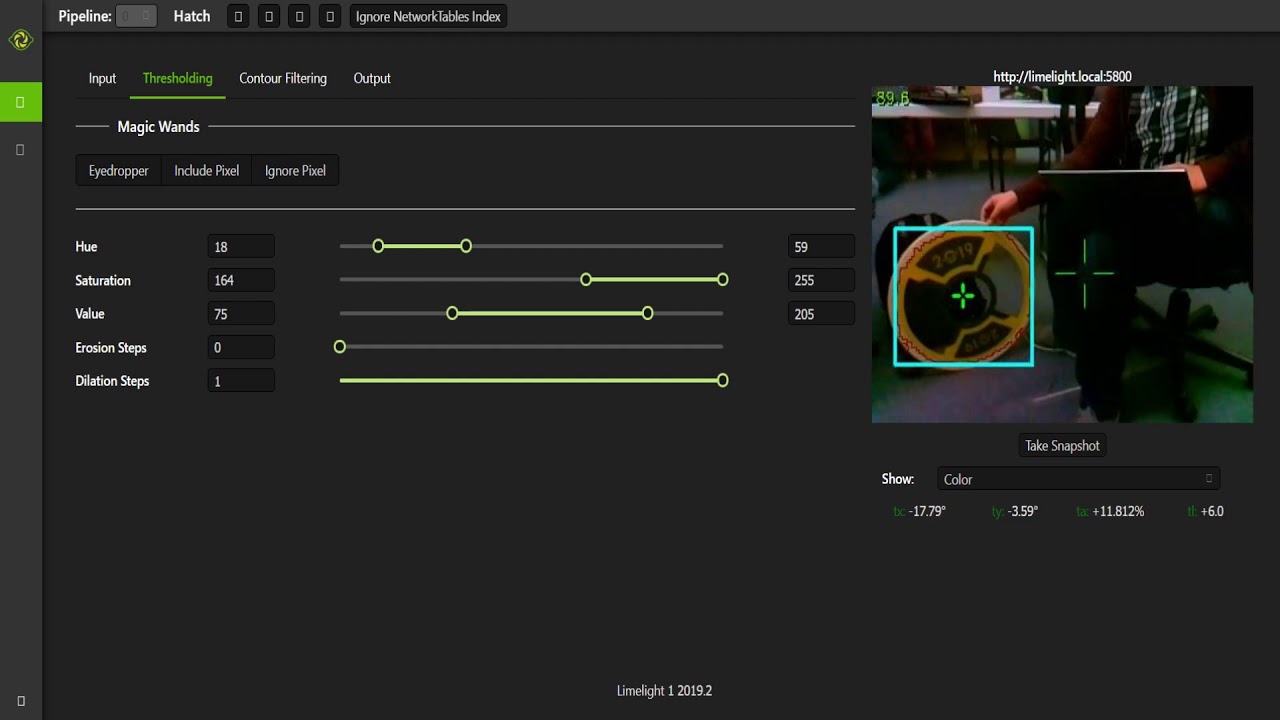Click the Limelight logo icon
Viewport: 1280px width, 720px height.
click(20, 40)
